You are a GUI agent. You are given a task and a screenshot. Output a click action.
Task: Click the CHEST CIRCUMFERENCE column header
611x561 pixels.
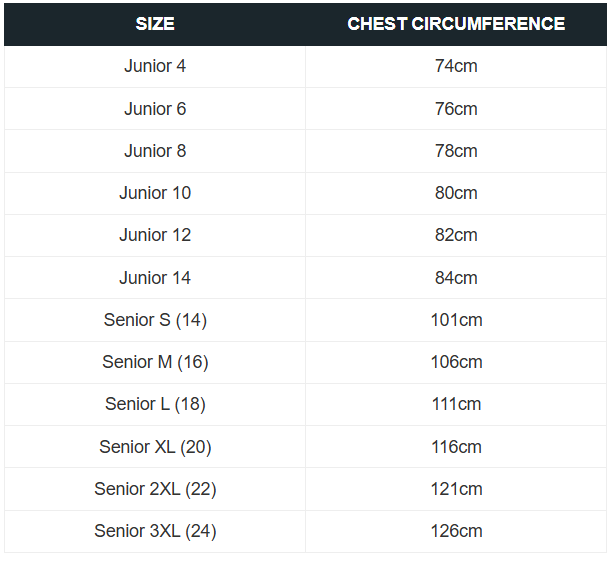pos(456,24)
